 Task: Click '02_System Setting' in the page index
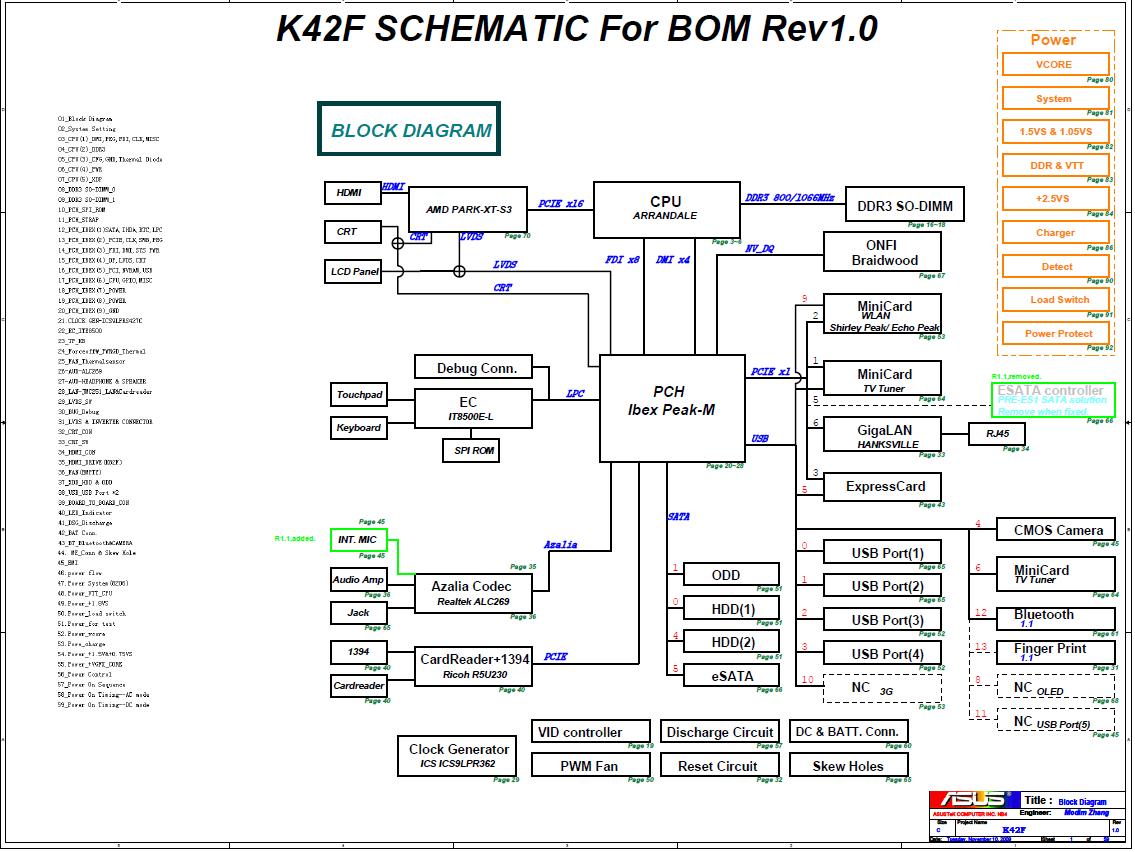coord(86,129)
